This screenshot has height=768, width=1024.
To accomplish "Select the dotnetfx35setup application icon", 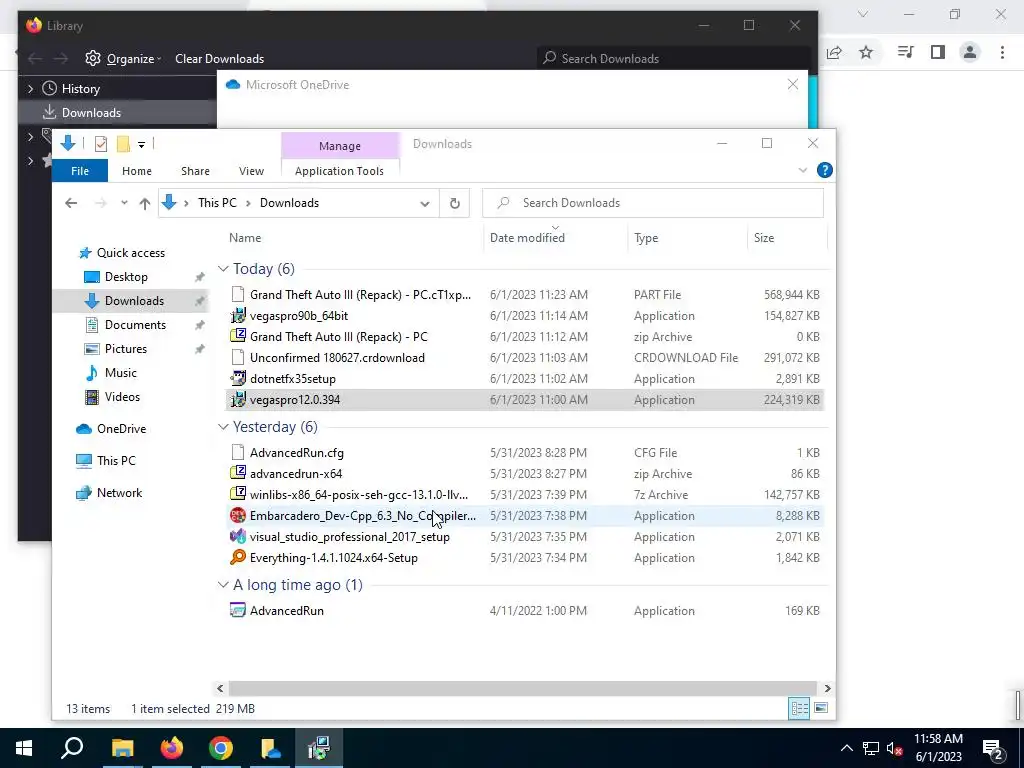I will 238,379.
